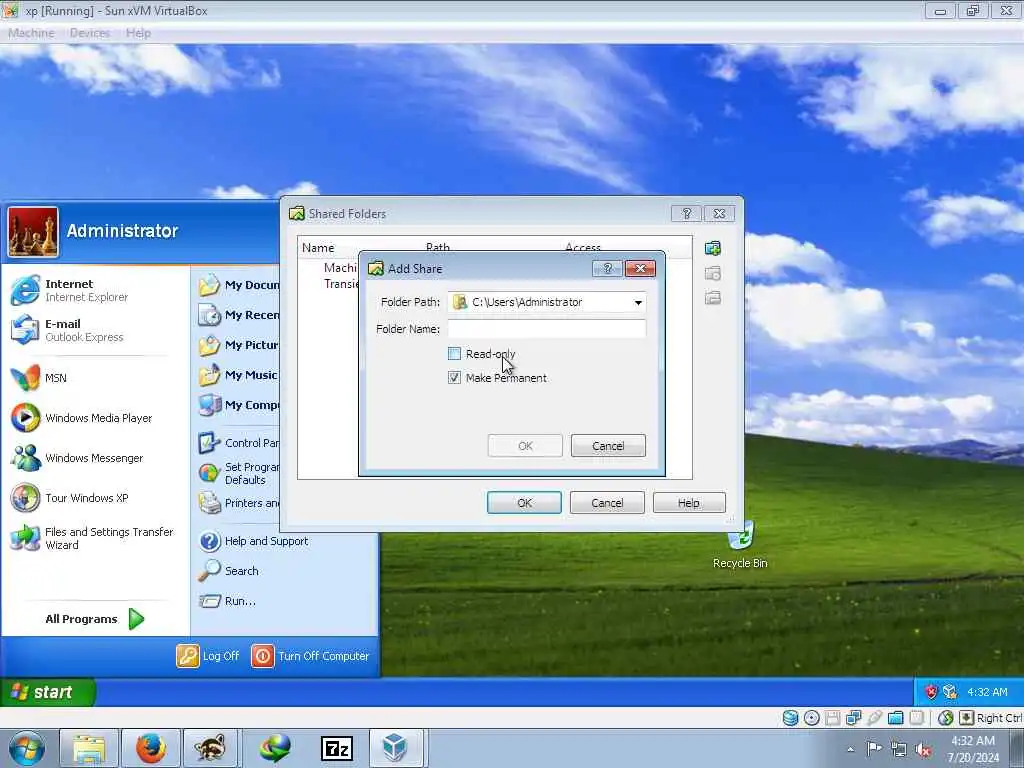The image size is (1024, 768).
Task: Expand All Programs arrow in Start menu
Action: click(x=136, y=618)
